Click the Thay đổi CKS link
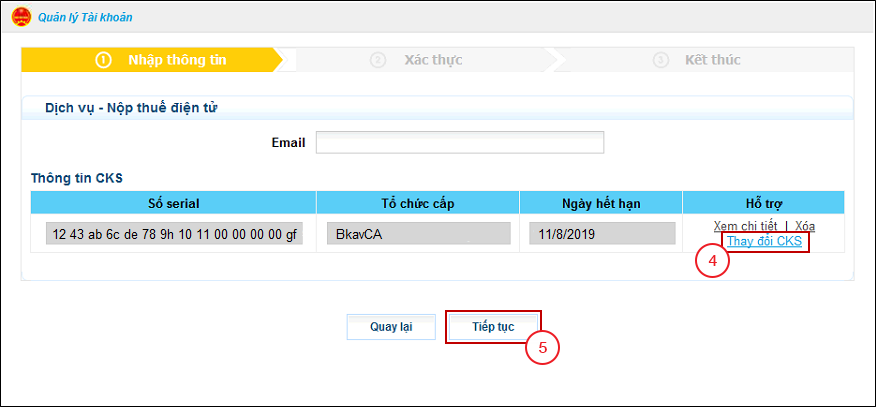The width and height of the screenshot is (876, 407). 765,242
